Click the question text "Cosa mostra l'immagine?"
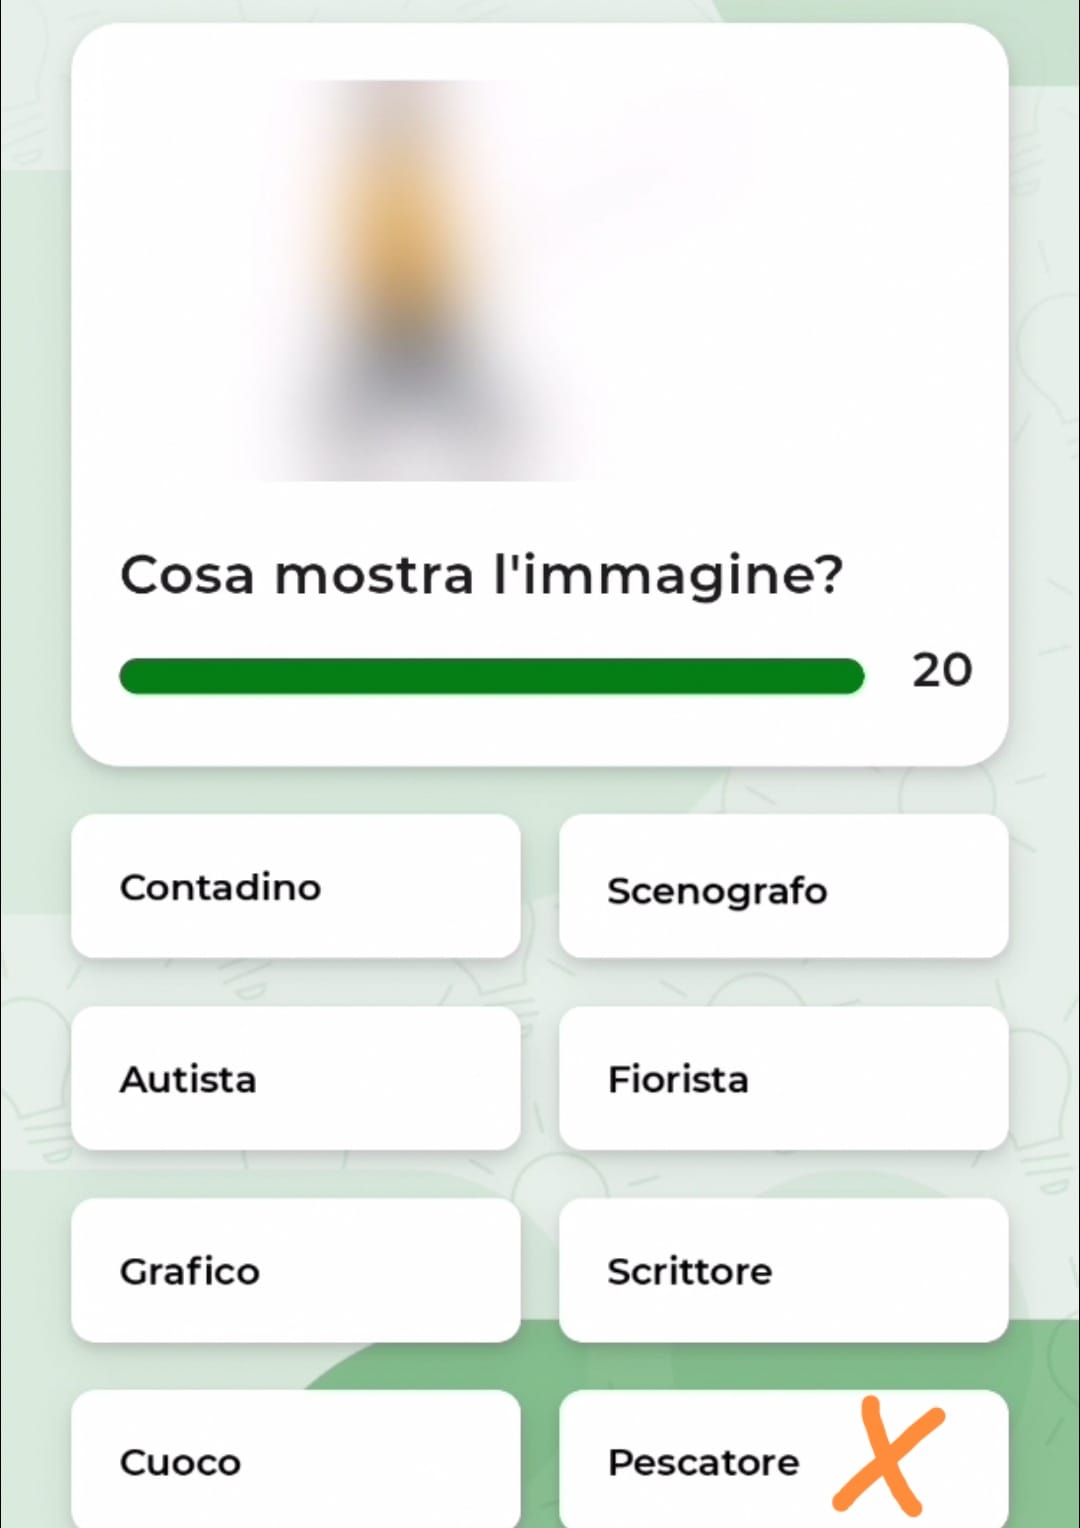The width and height of the screenshot is (1080, 1528). (481, 576)
